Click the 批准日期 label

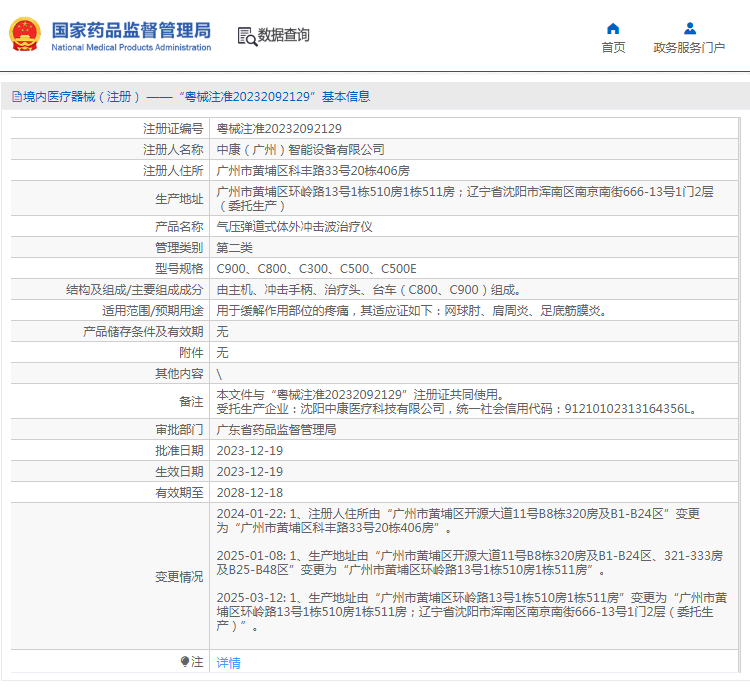pos(179,451)
